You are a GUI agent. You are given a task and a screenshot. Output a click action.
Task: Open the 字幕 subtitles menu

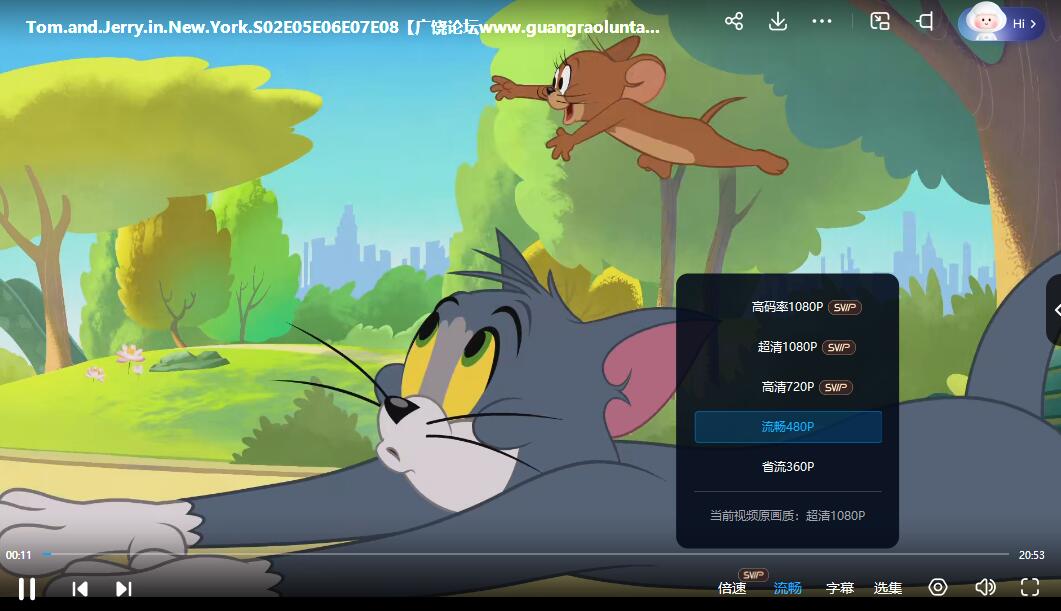(x=840, y=588)
